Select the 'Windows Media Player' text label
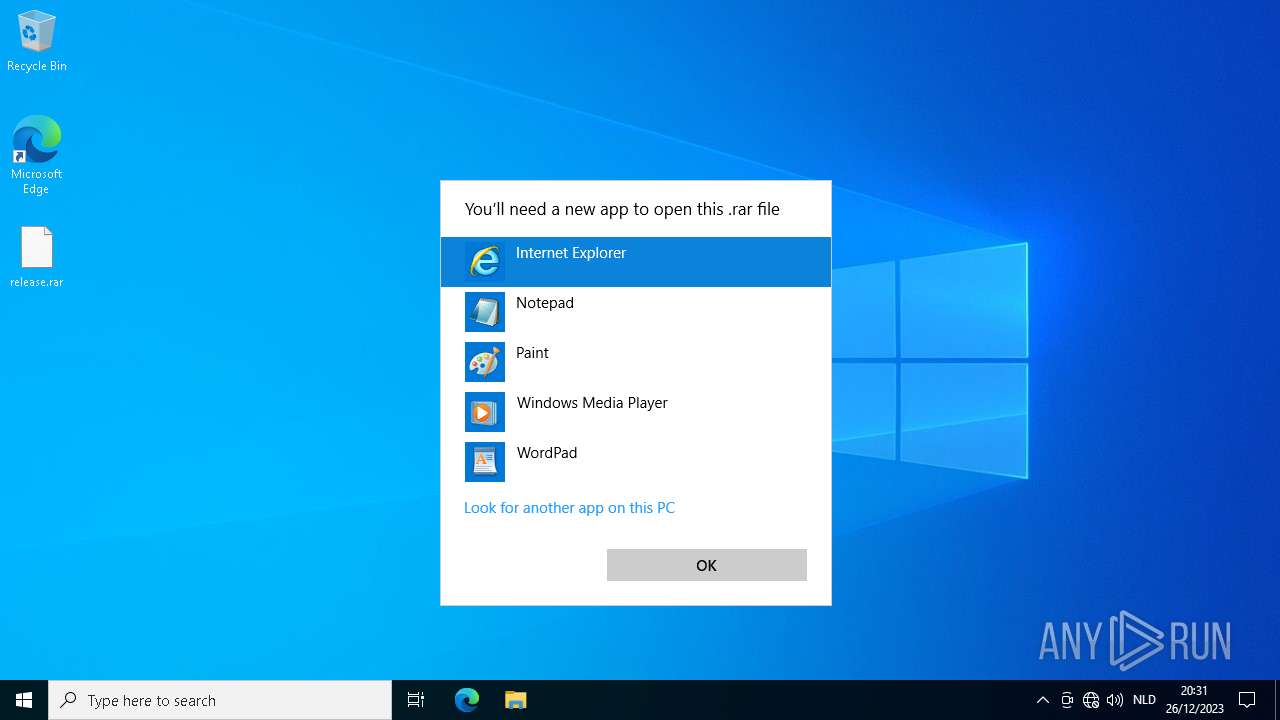 pos(592,403)
